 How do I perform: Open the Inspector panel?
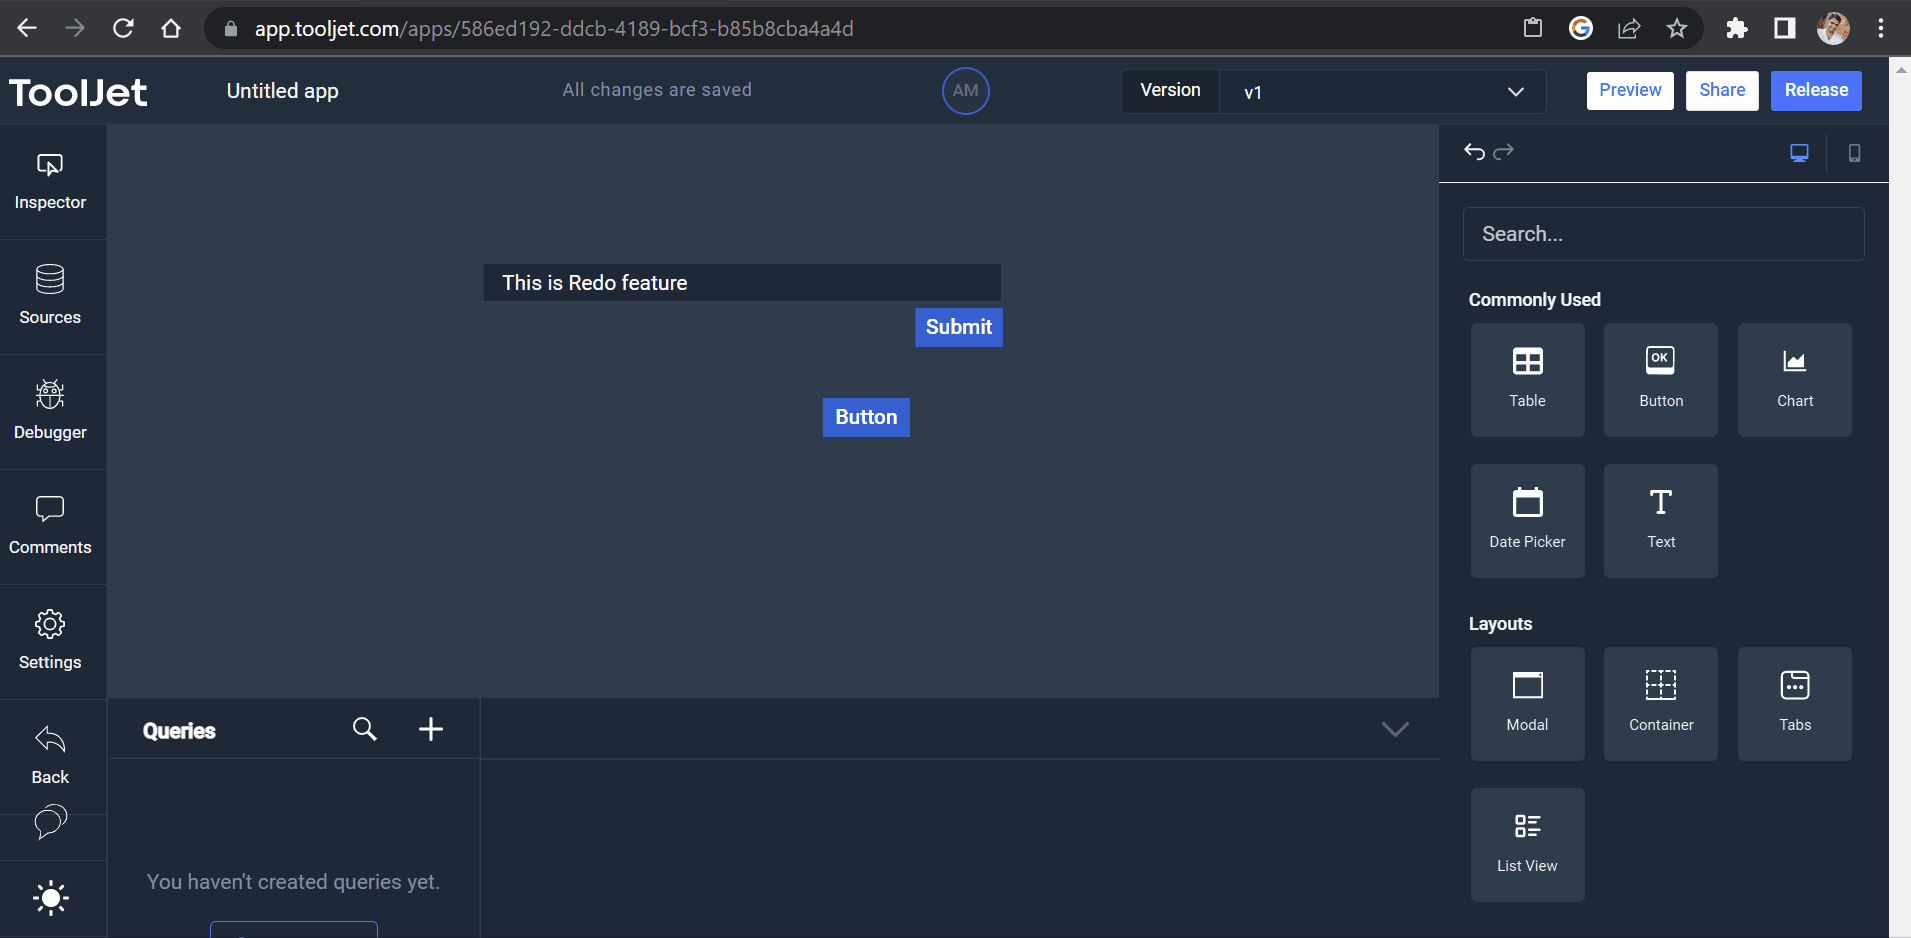pos(50,182)
